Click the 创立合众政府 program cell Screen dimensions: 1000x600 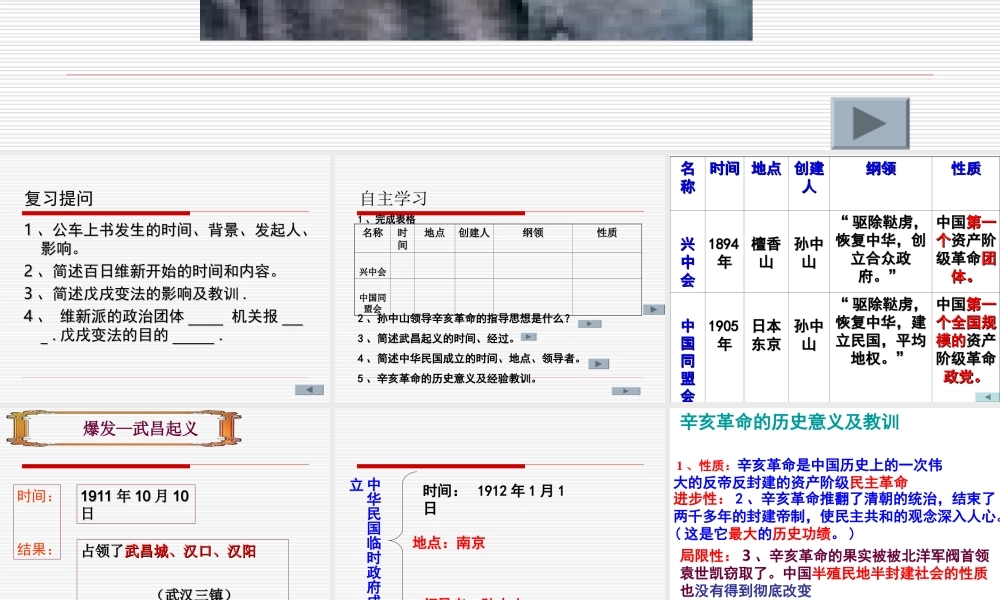[881, 249]
